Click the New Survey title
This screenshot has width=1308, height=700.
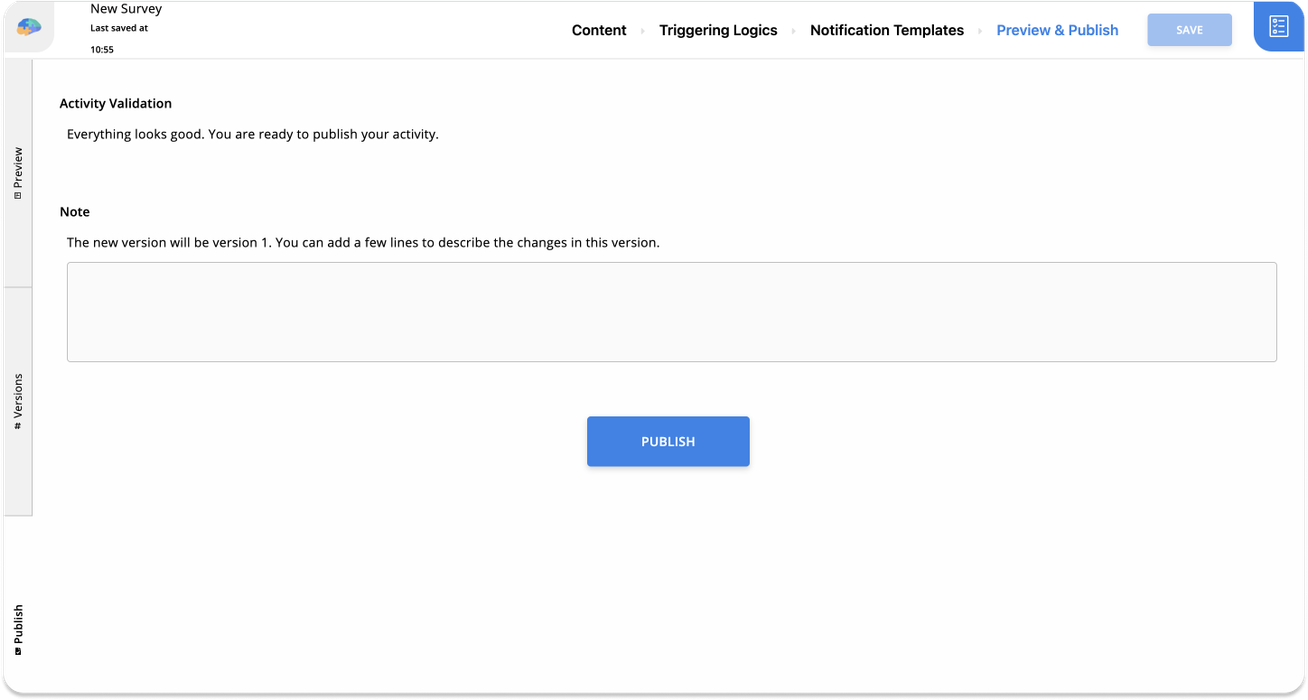tap(125, 9)
